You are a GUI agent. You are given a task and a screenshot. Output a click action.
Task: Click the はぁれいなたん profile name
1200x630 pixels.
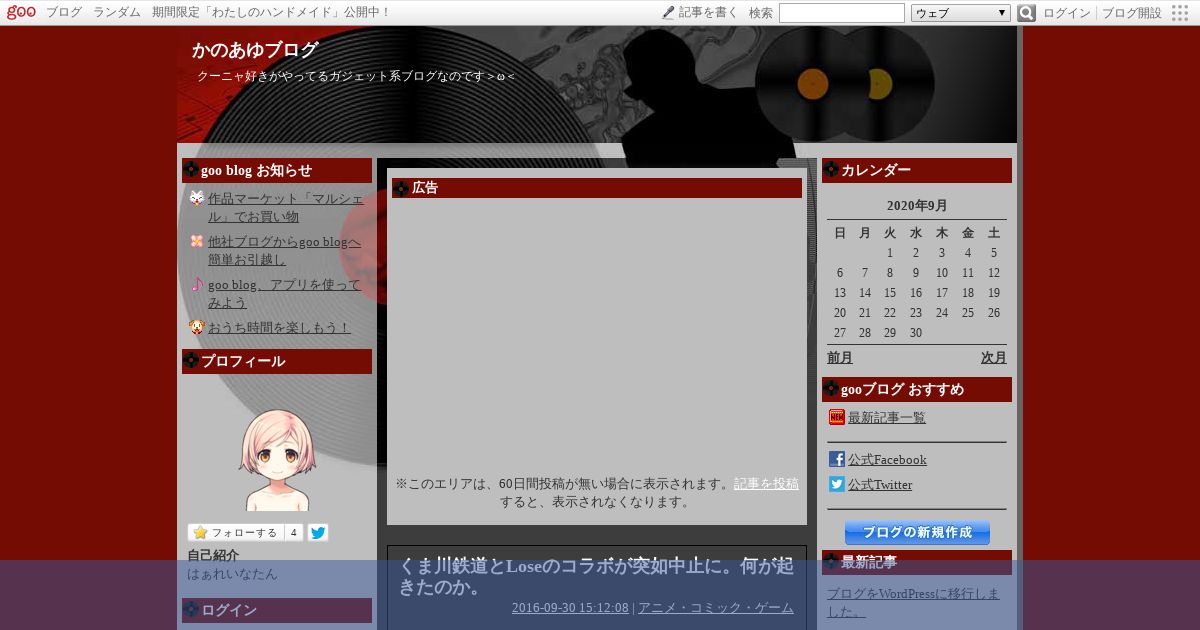point(233,574)
